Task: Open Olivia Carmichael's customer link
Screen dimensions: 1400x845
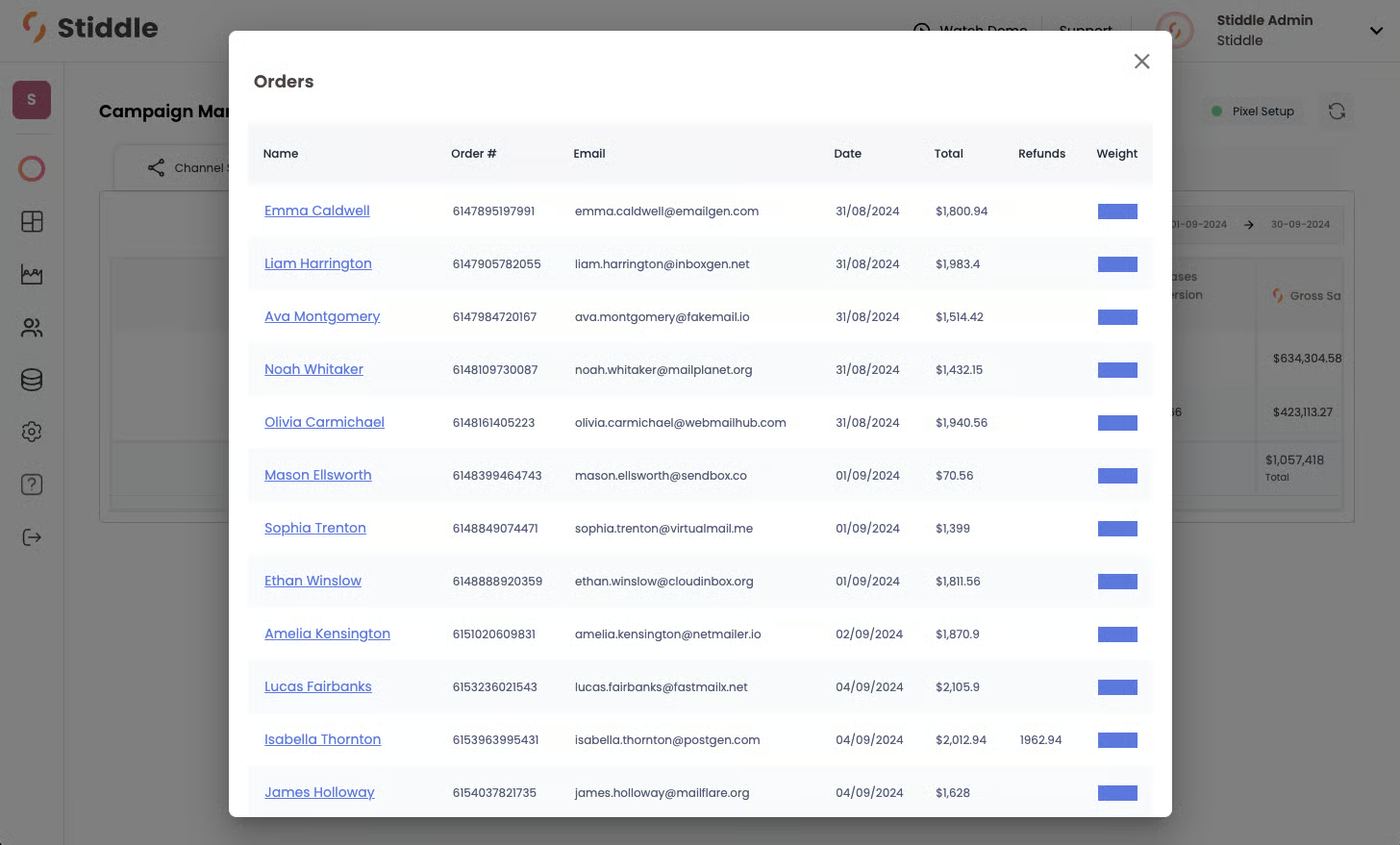Action: coord(324,422)
